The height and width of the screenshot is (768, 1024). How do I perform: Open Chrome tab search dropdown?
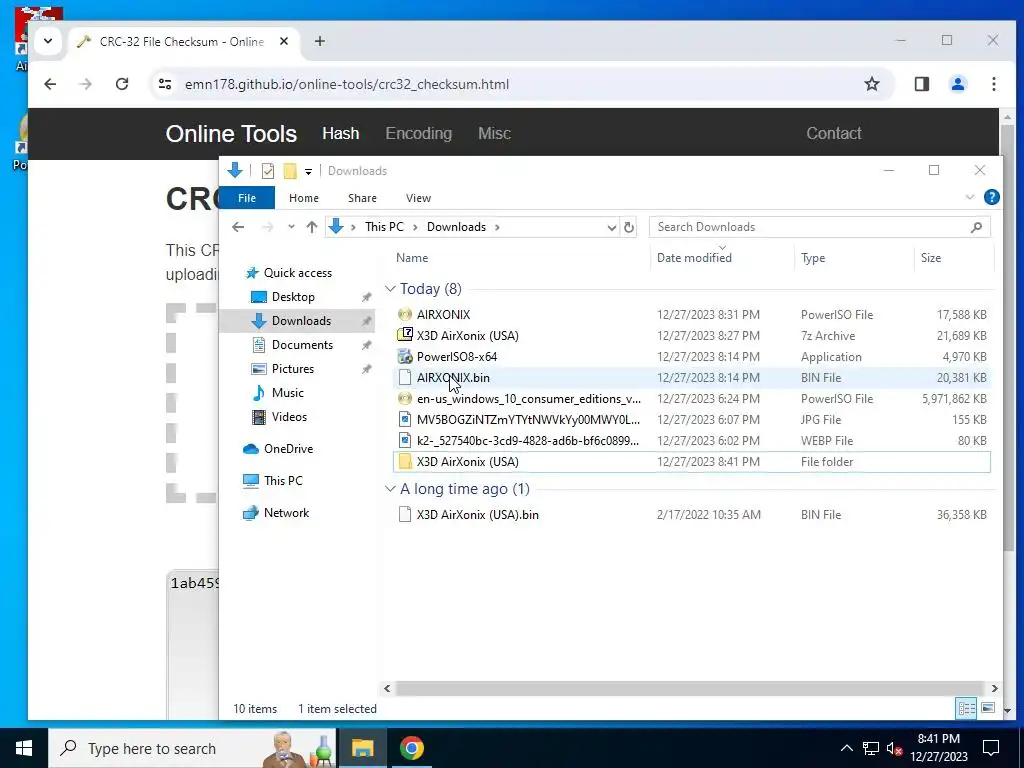pos(48,41)
